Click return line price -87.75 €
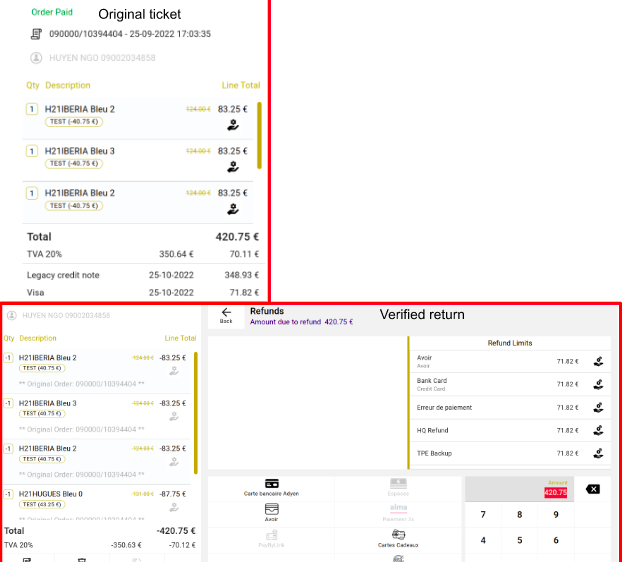 coord(173,494)
